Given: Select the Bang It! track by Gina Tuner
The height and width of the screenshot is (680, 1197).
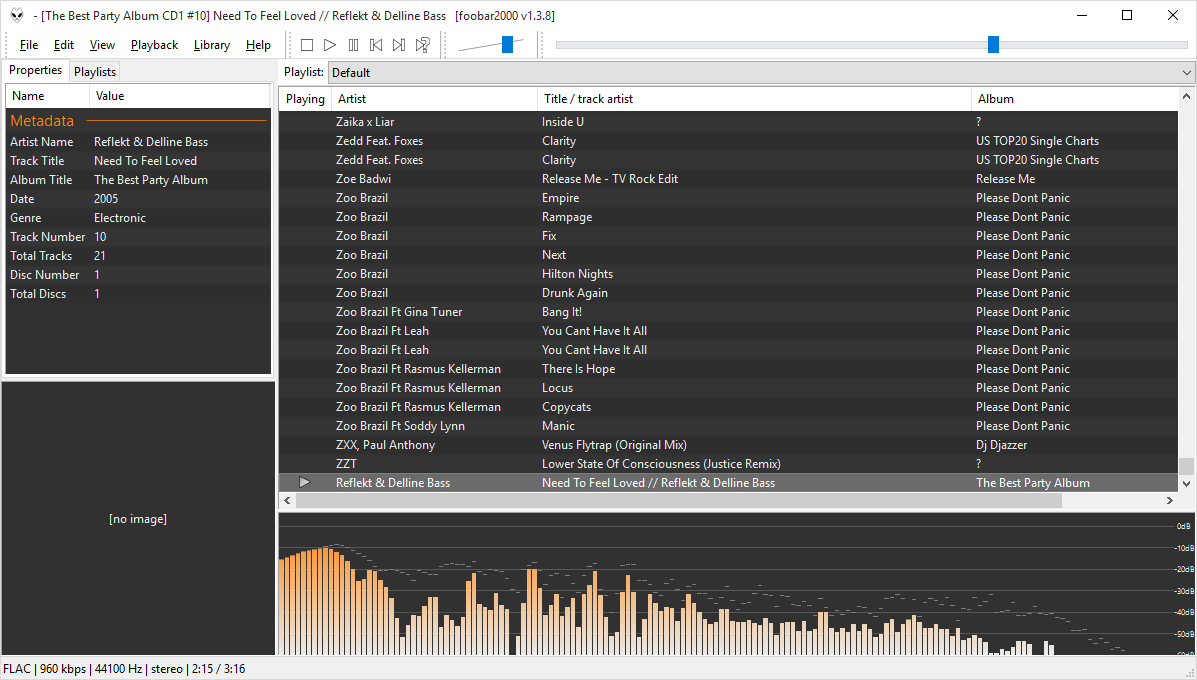Looking at the screenshot, I should pyautogui.click(x=728, y=312).
